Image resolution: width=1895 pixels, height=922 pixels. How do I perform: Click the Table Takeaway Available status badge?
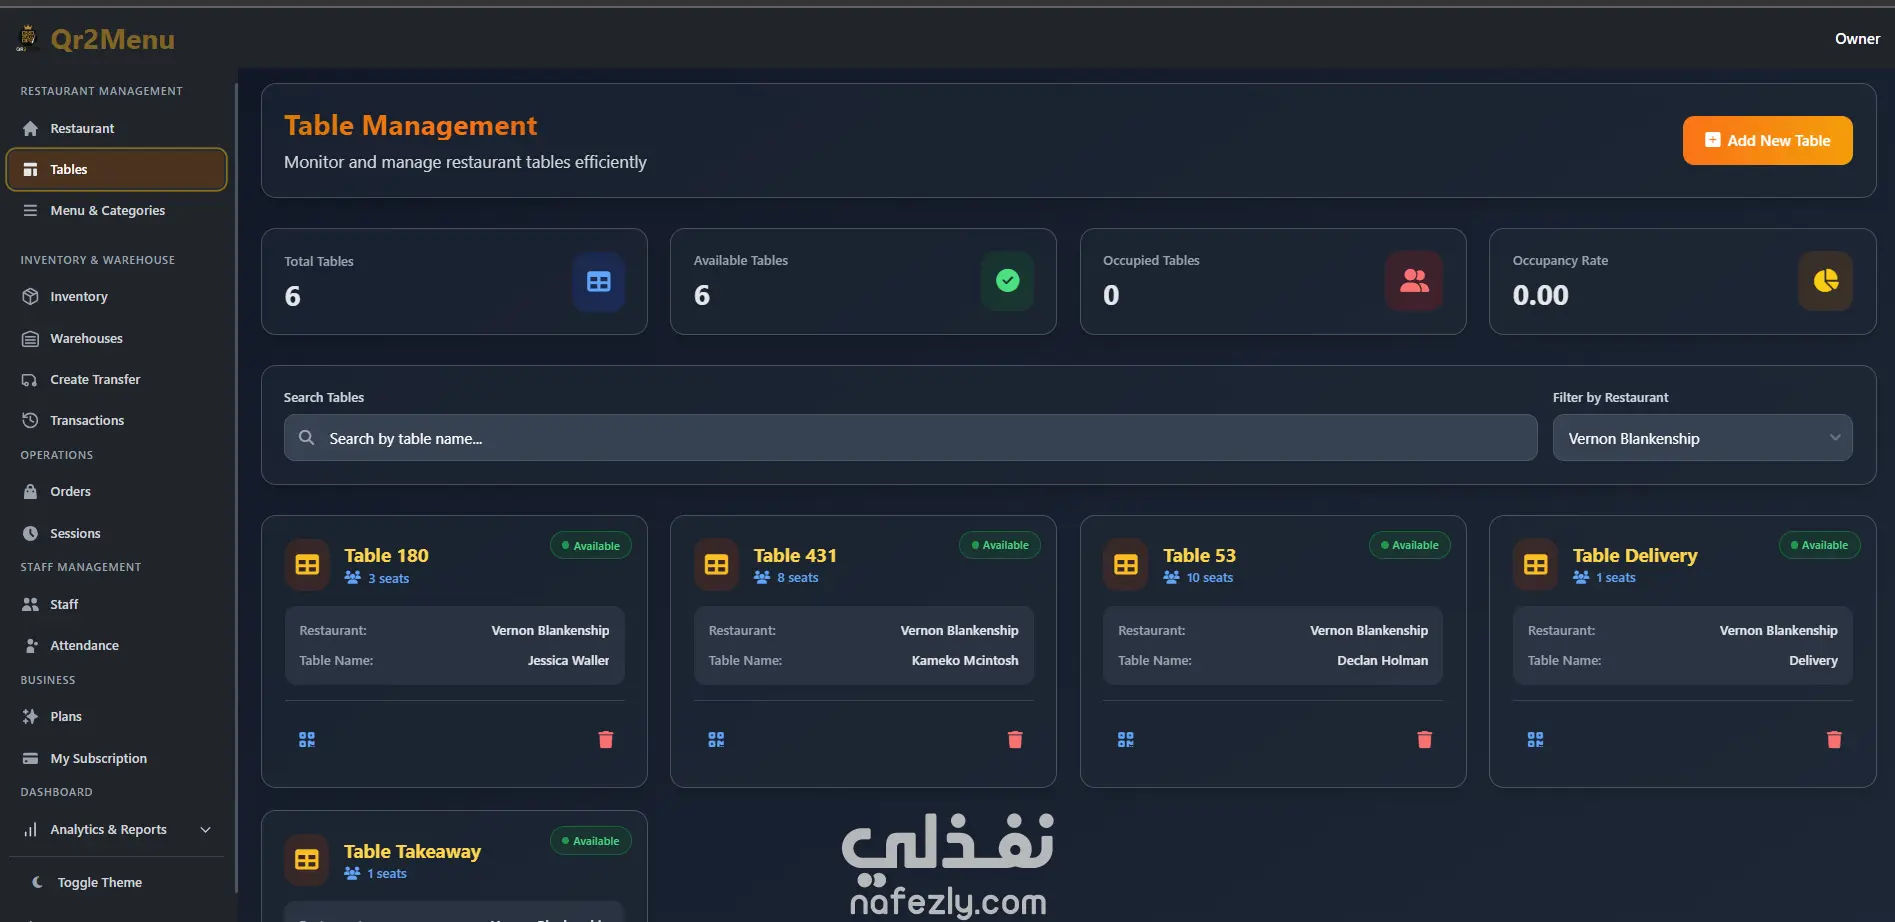[591, 841]
